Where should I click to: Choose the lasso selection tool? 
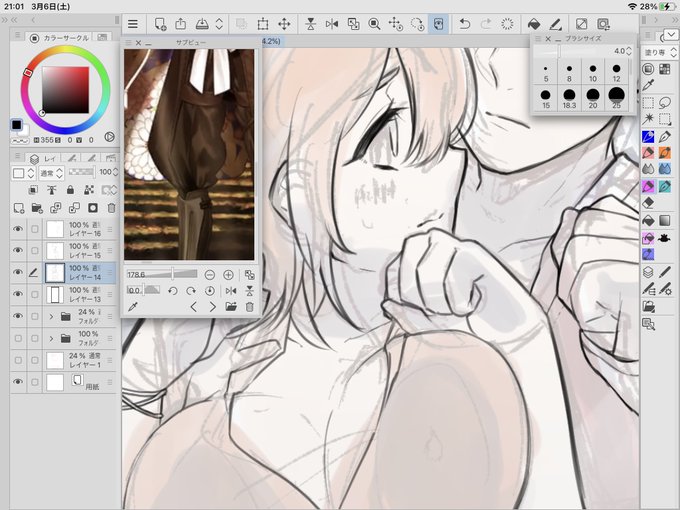point(665,103)
